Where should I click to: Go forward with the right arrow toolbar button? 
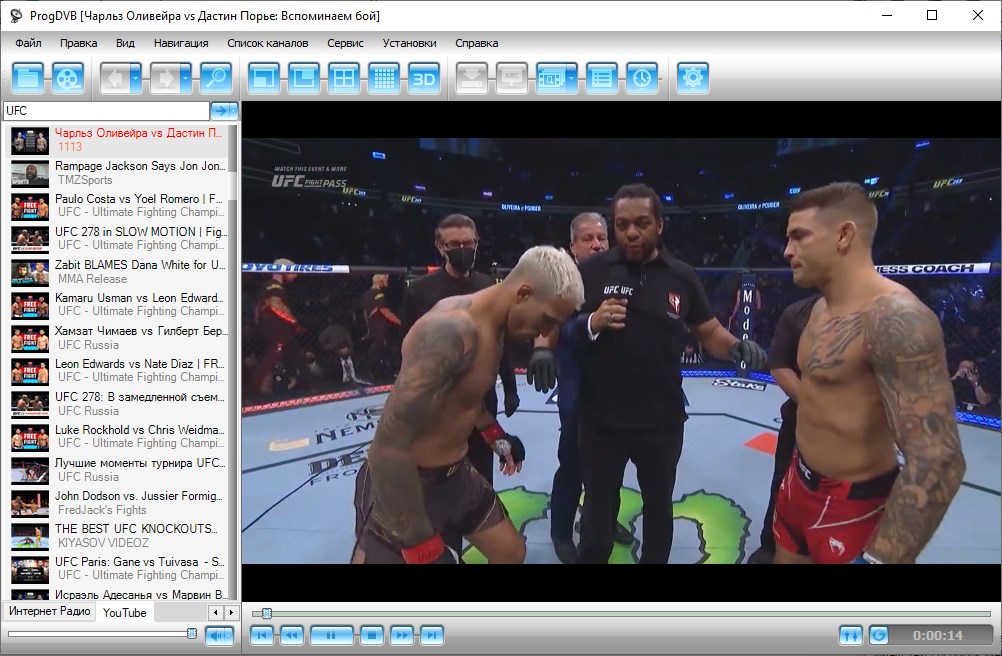coord(165,78)
